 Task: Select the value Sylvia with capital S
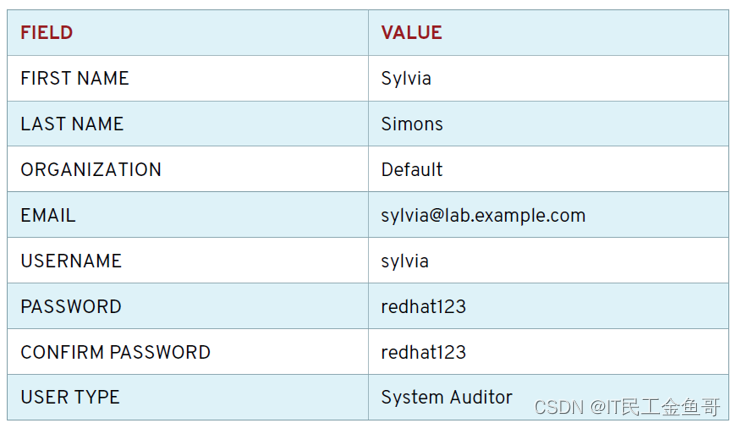click(406, 79)
